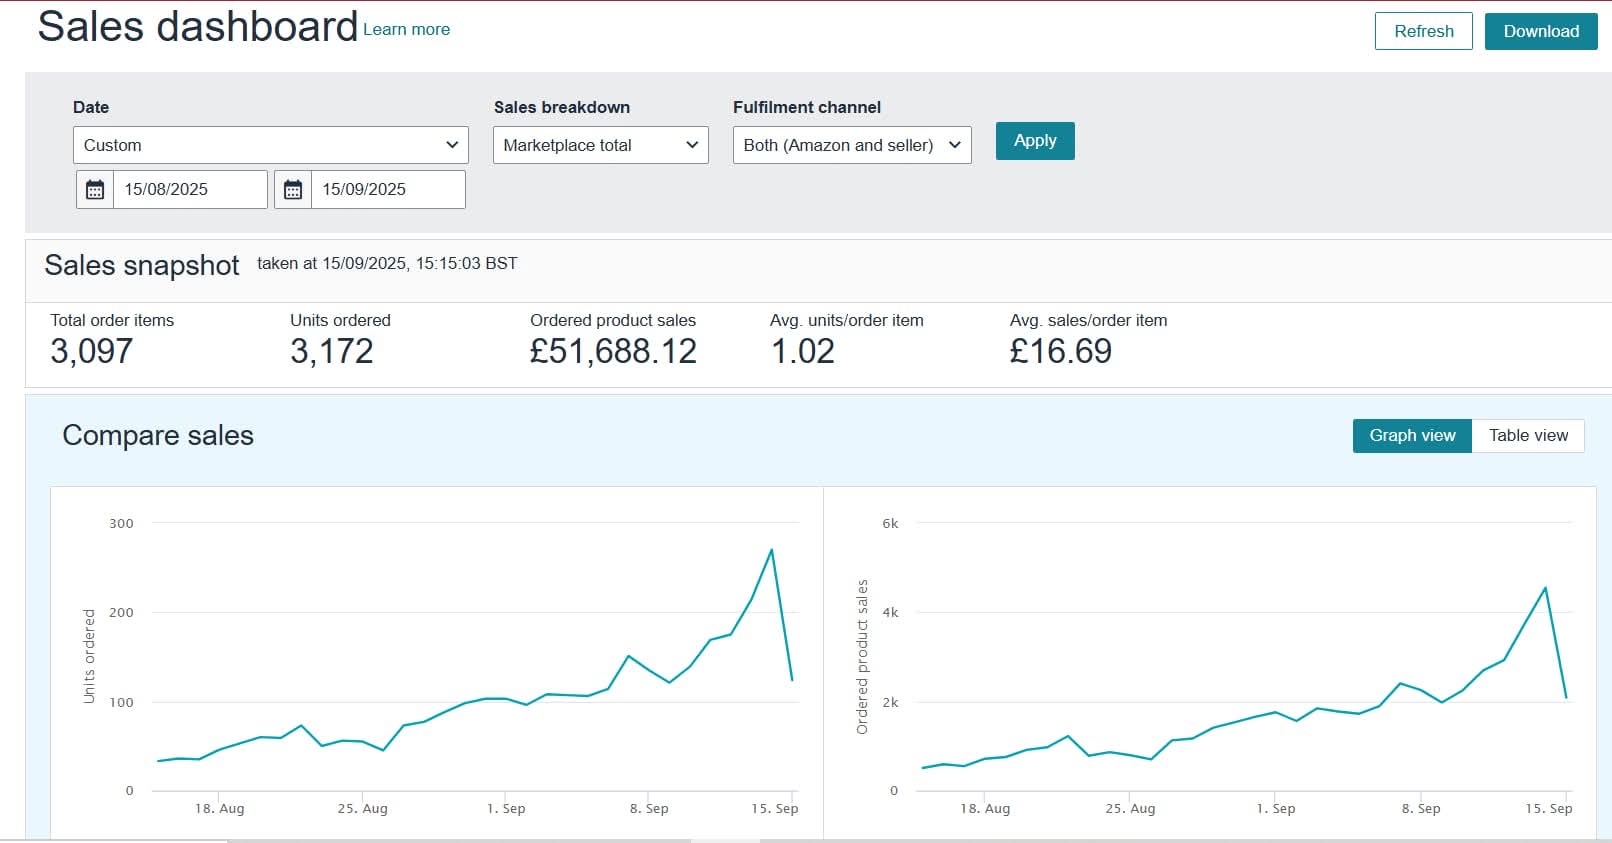
Task: Download the sales dashboard report
Action: click(x=1540, y=31)
